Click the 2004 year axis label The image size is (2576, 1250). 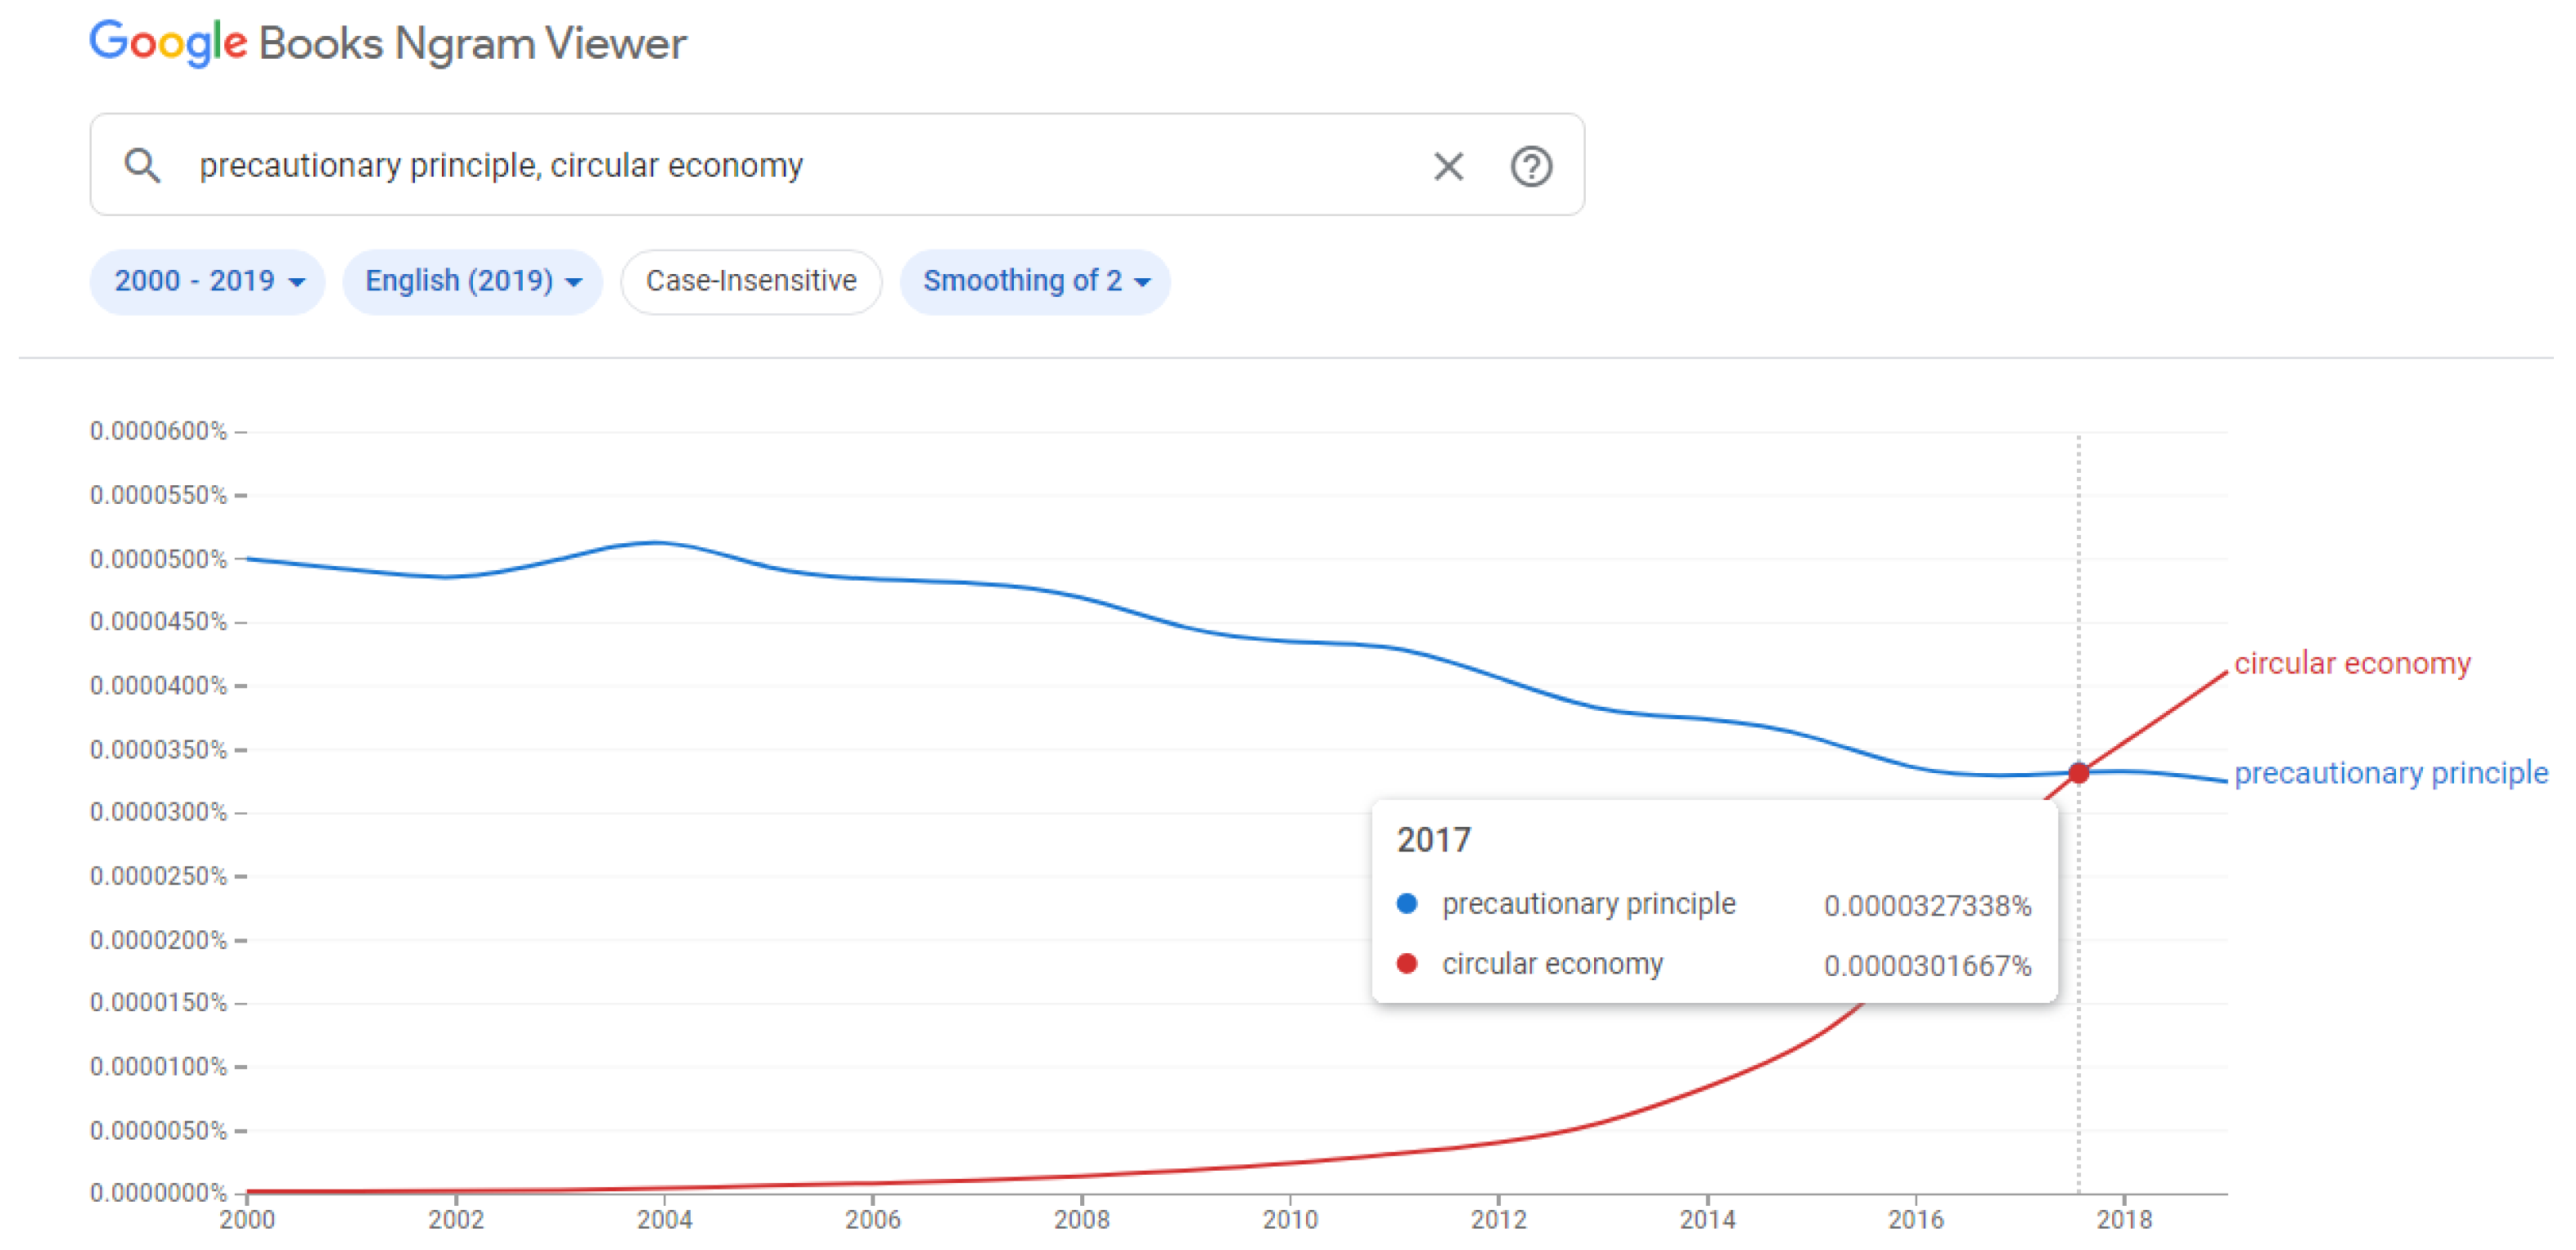click(x=664, y=1219)
